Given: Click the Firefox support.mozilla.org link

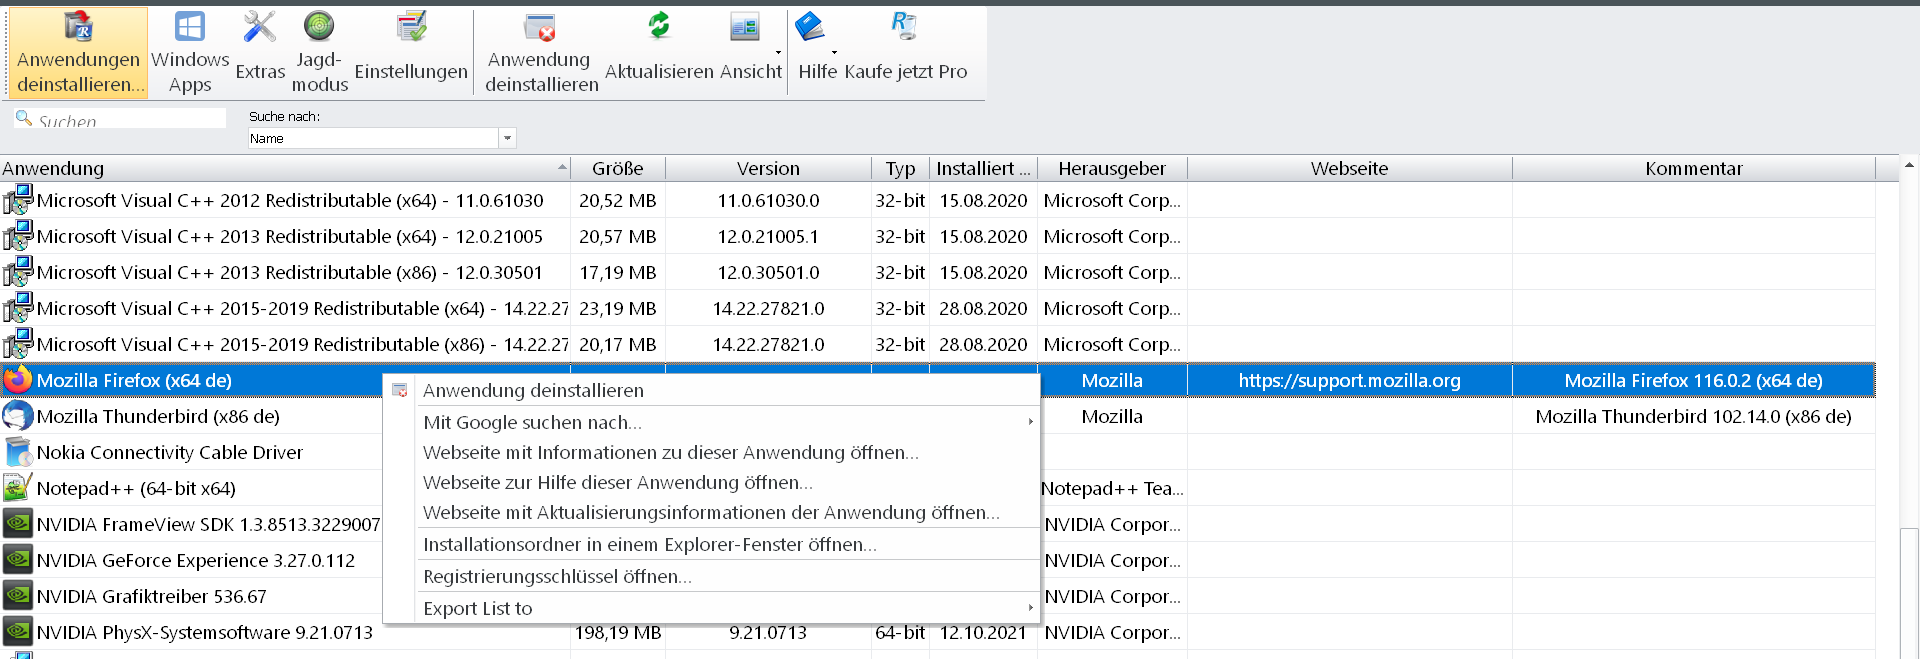Looking at the screenshot, I should (x=1349, y=381).
